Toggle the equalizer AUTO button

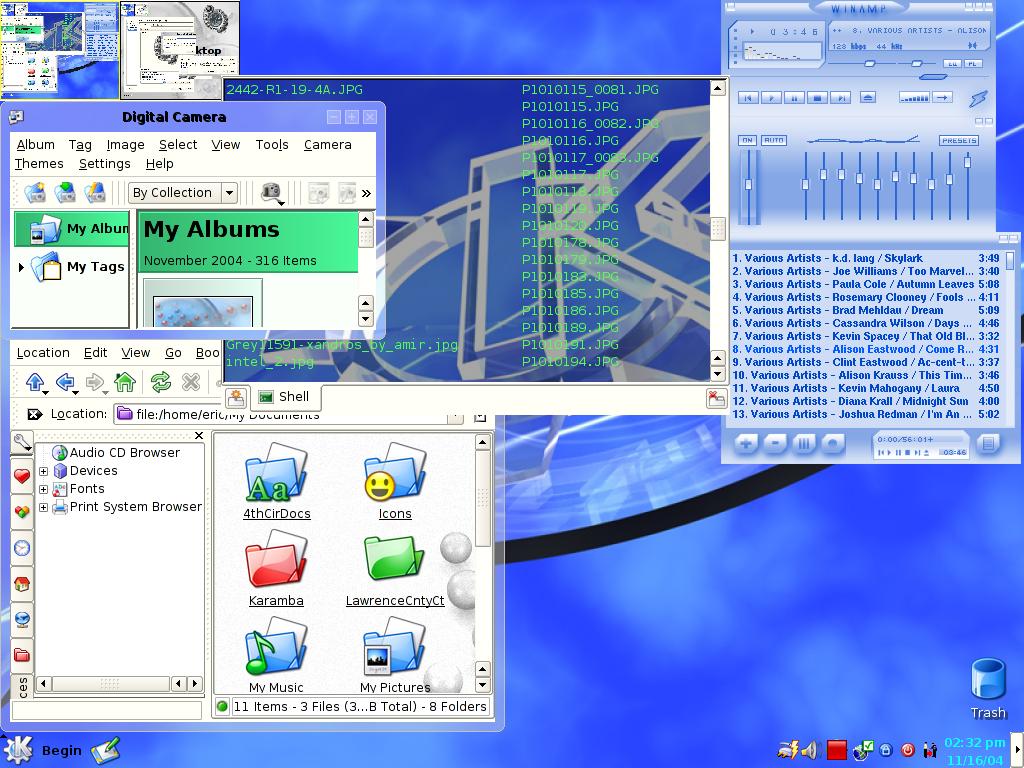773,140
